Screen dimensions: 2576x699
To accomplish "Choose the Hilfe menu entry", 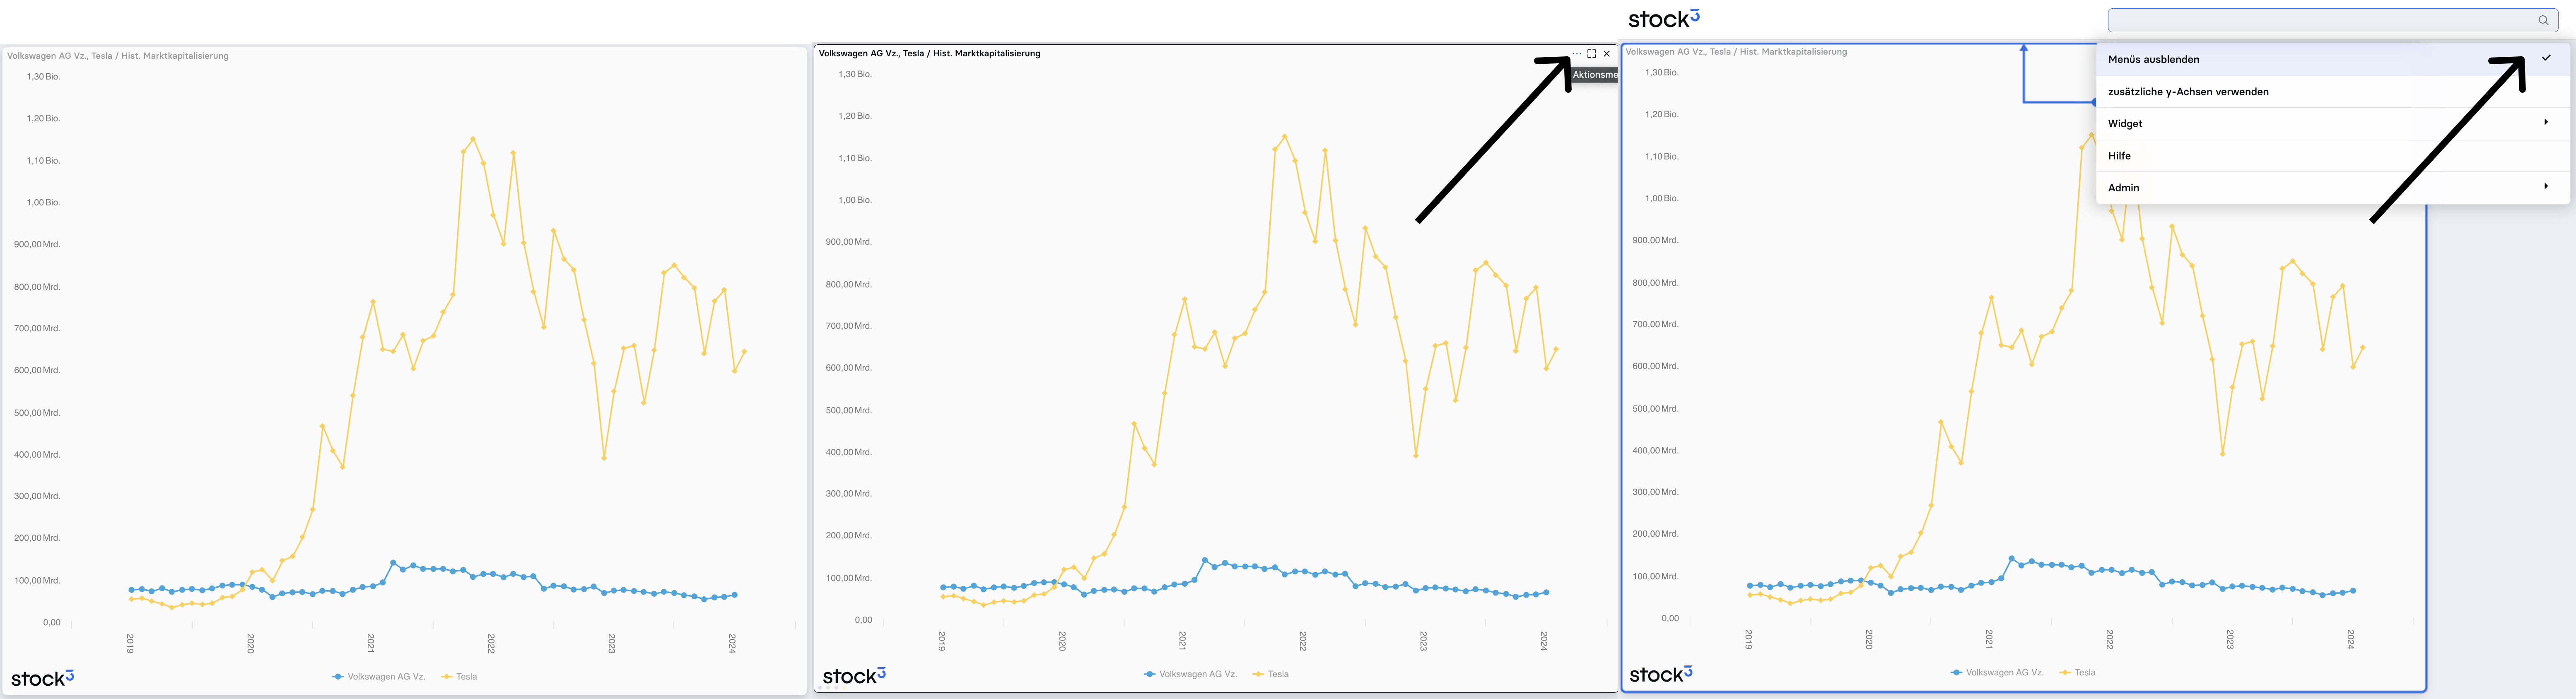I will [x=2332, y=156].
